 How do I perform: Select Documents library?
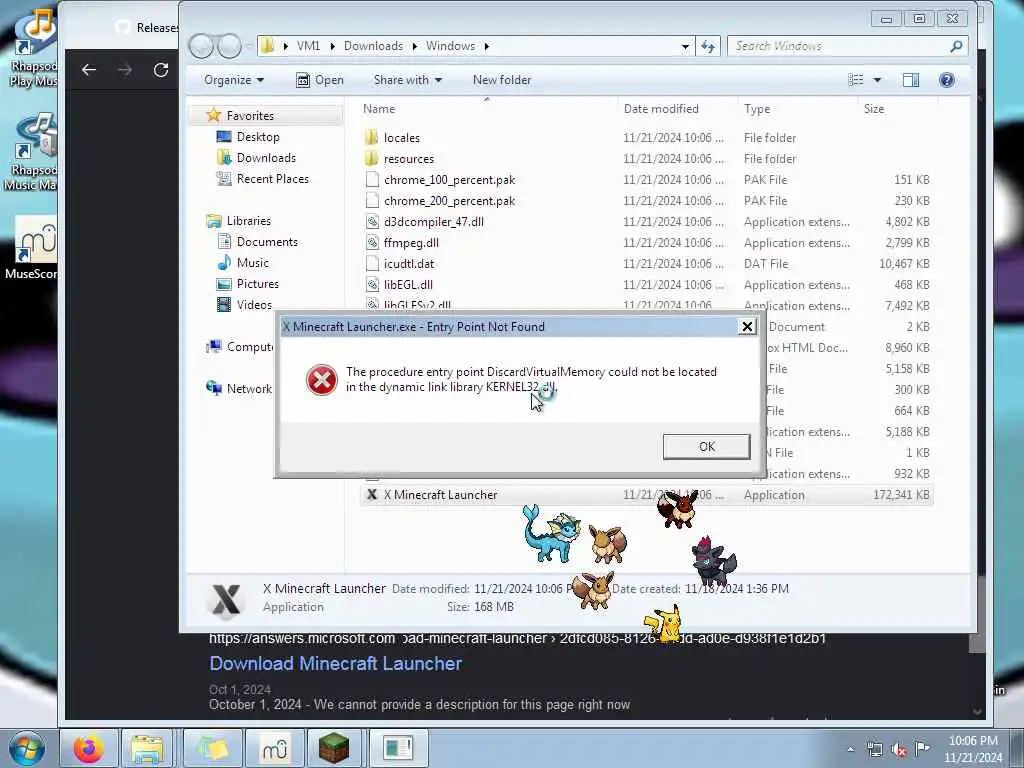(x=267, y=242)
